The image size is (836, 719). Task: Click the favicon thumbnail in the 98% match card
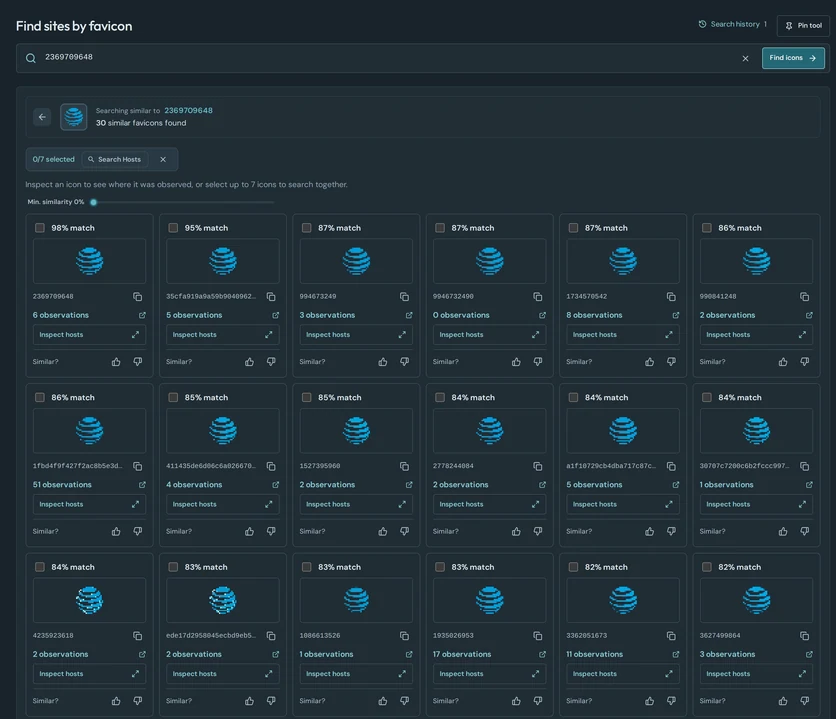click(89, 261)
